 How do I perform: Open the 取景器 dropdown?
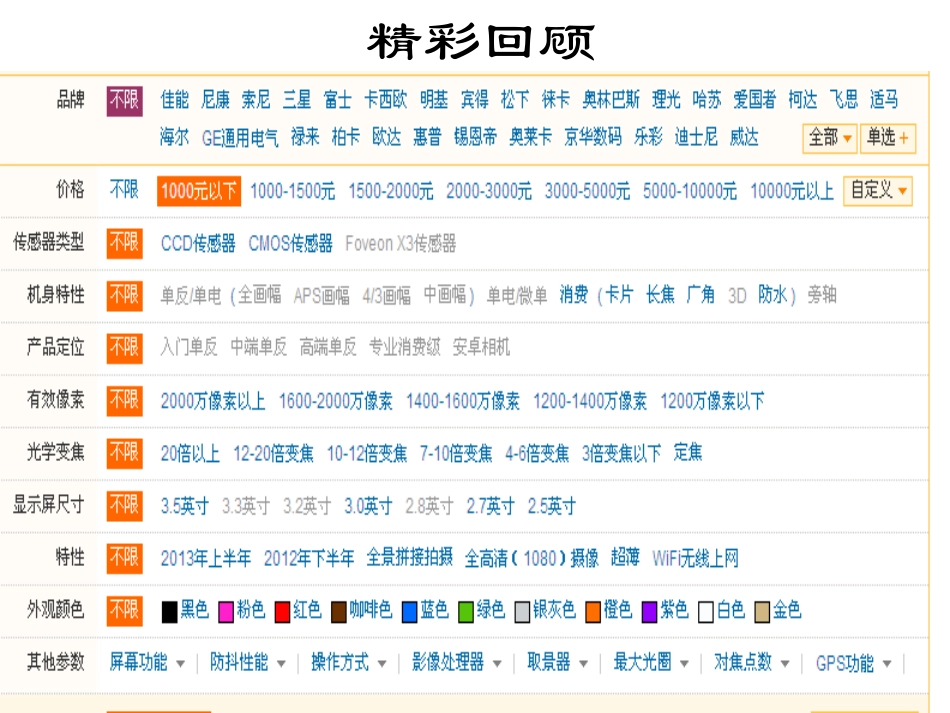(557, 663)
